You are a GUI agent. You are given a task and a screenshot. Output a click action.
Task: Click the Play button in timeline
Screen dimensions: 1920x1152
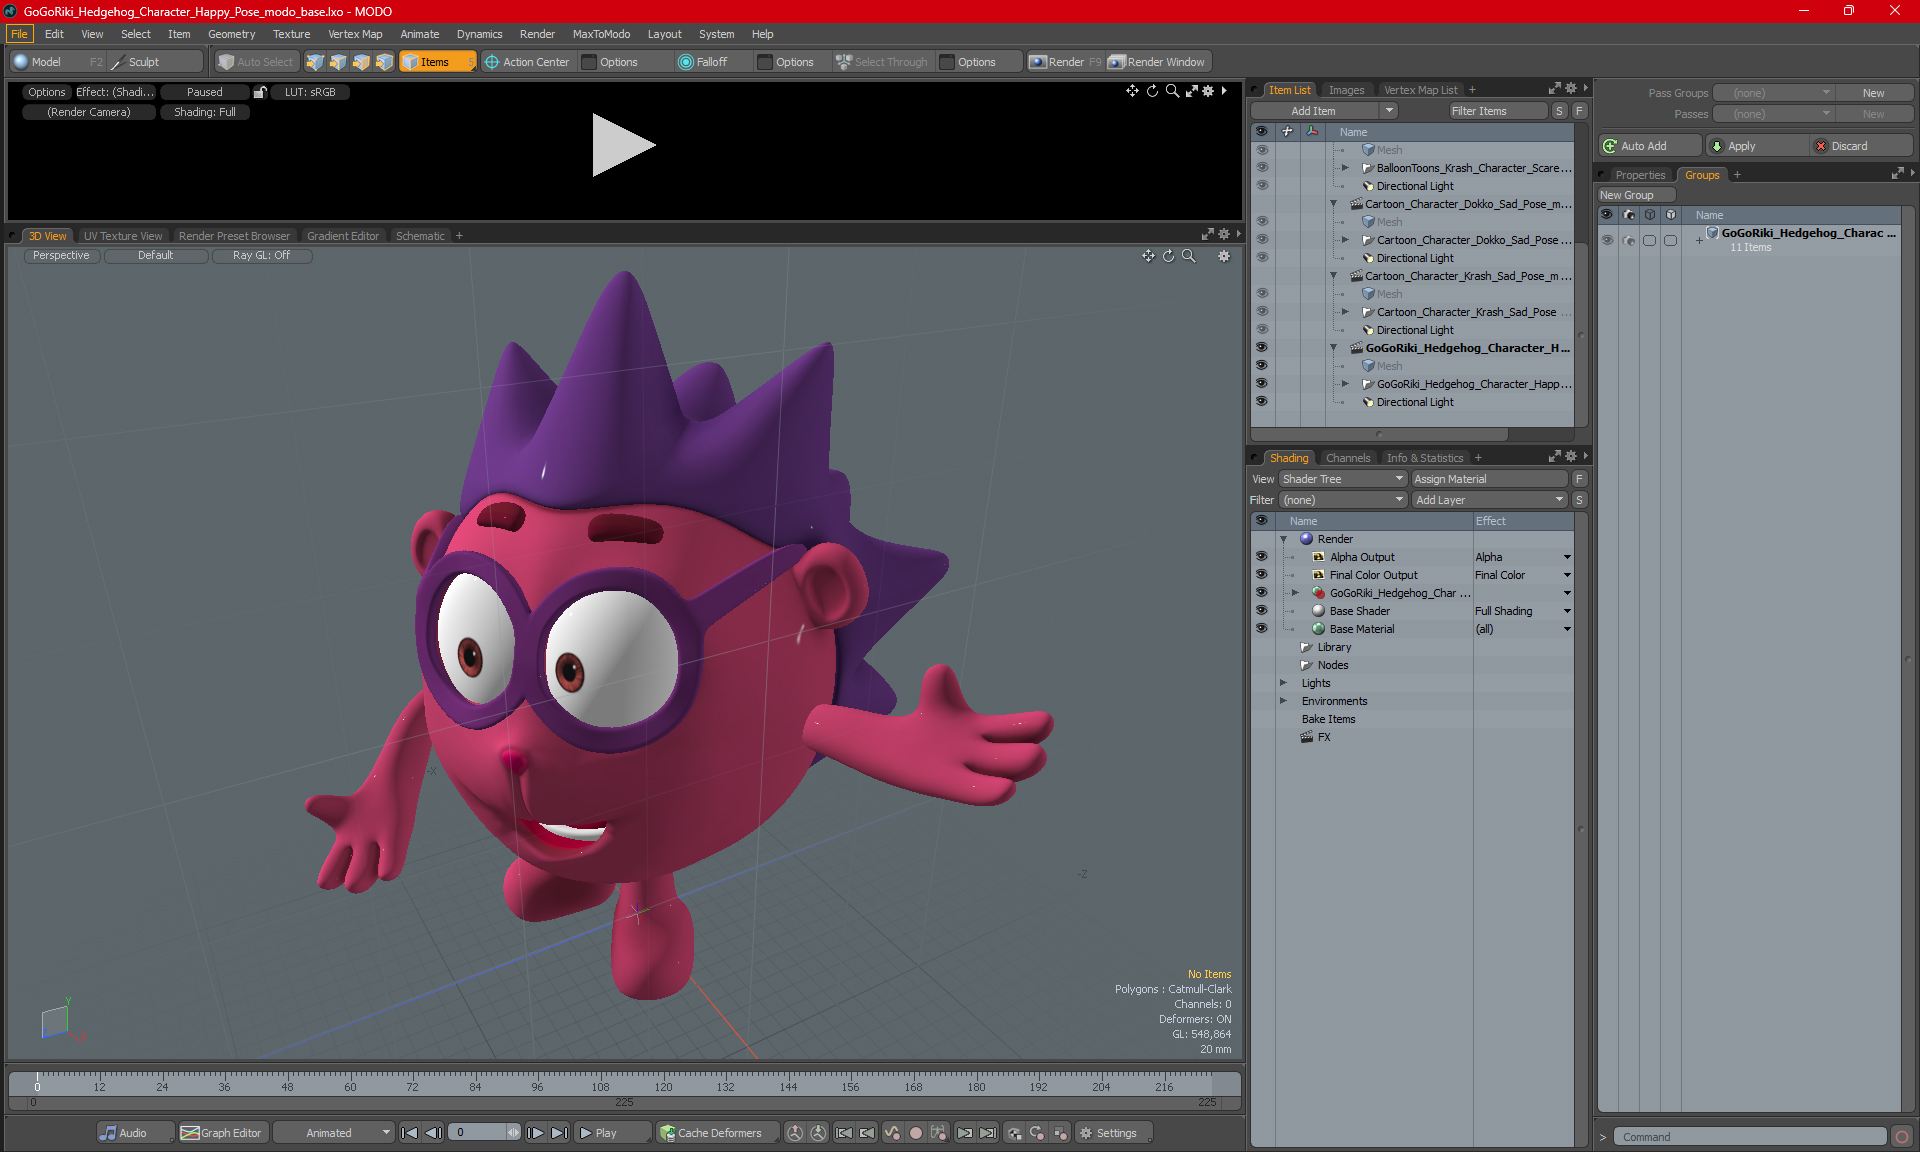(612, 1133)
